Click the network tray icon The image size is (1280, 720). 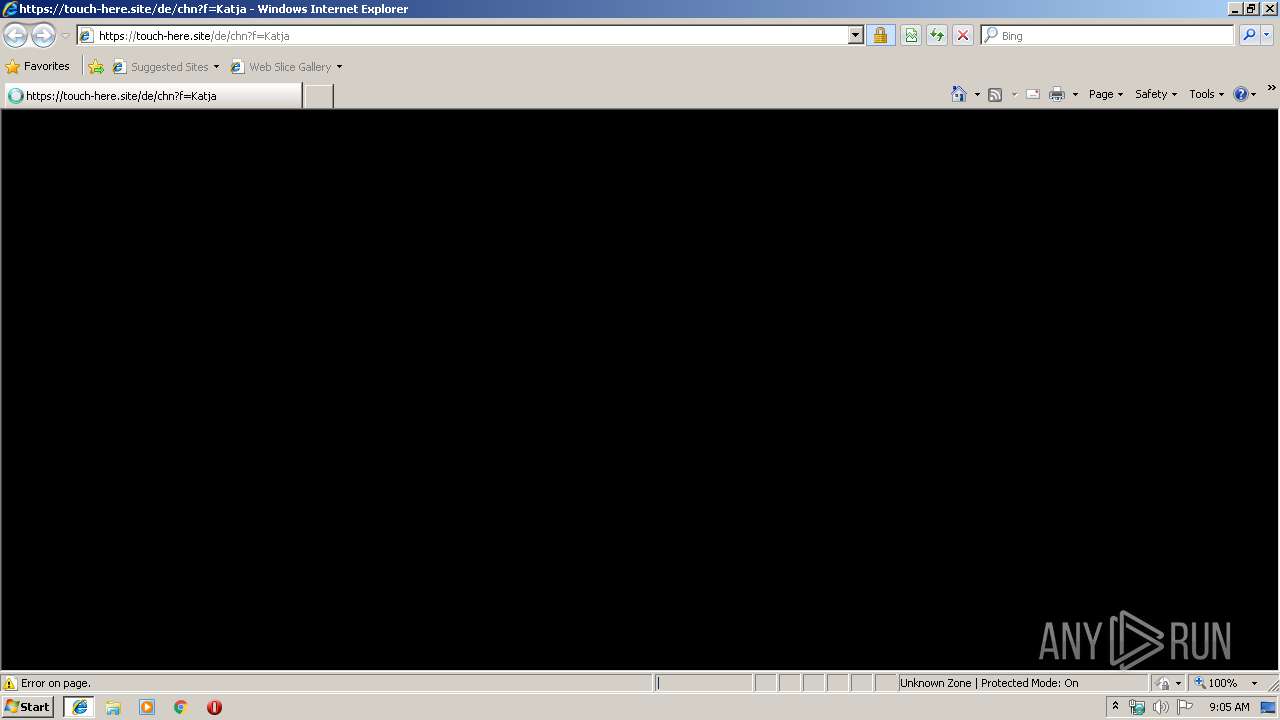(x=1137, y=707)
